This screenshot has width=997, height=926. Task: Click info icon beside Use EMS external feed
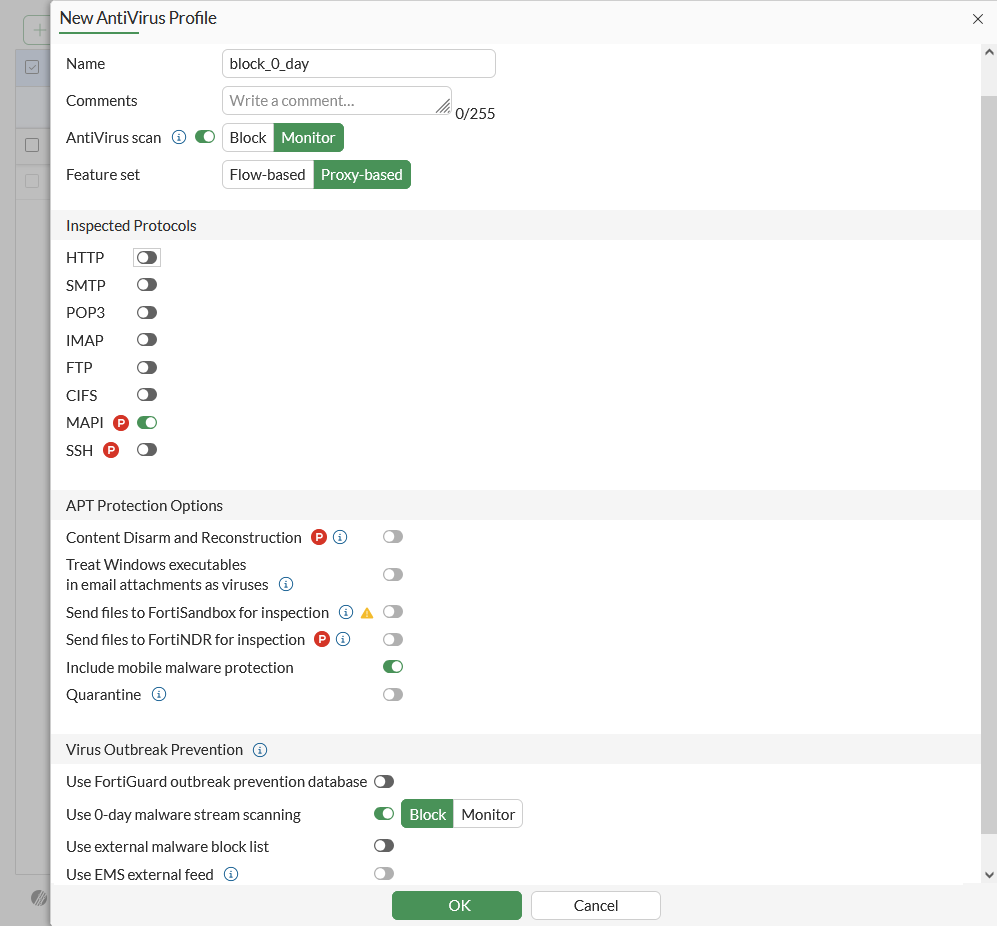click(231, 874)
